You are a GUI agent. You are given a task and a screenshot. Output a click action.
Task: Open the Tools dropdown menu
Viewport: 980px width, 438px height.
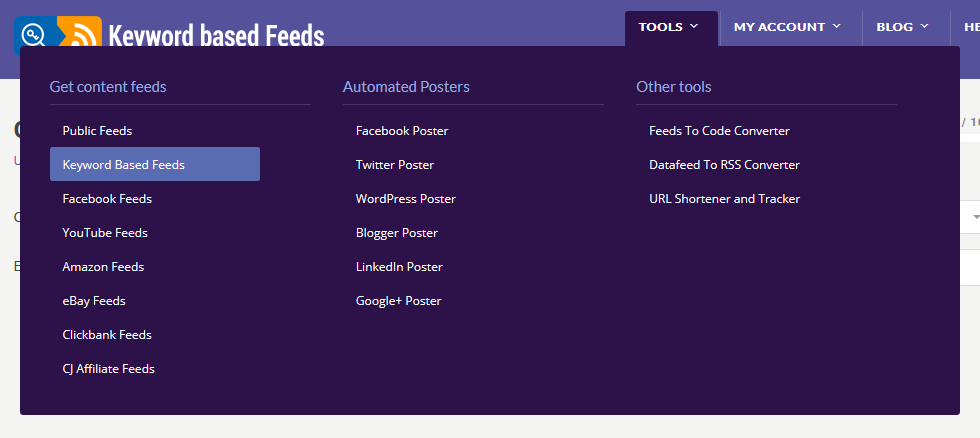click(671, 27)
